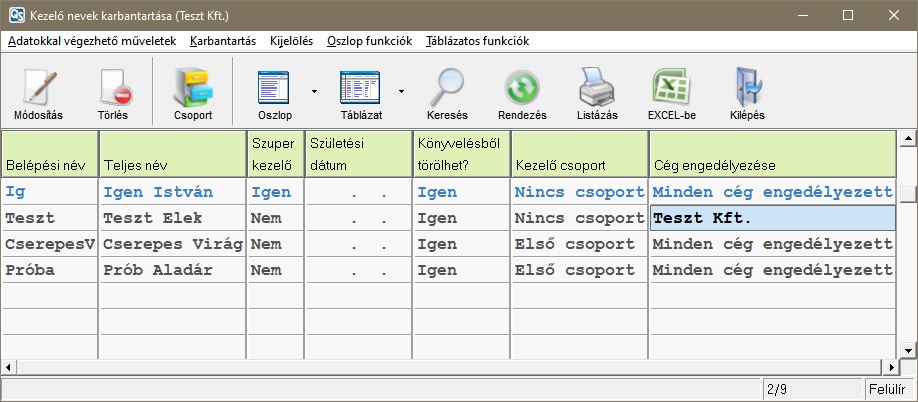Select the Teszt Kft. cell
This screenshot has width=918, height=402.
[770, 218]
